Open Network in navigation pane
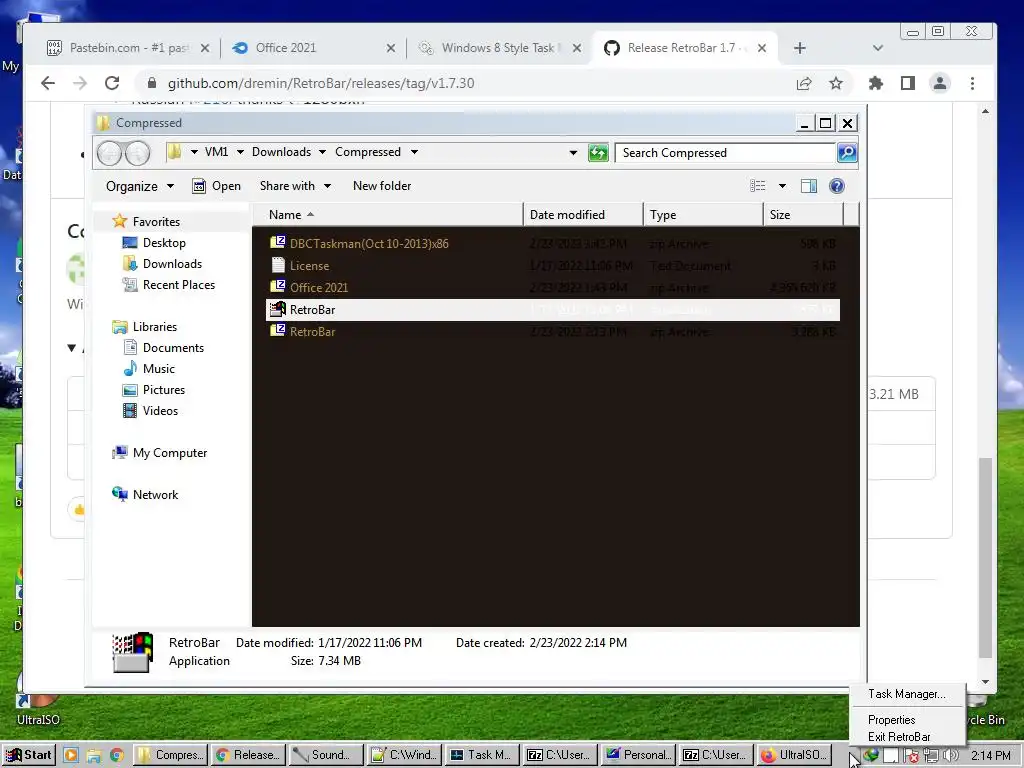This screenshot has height=768, width=1024. tap(155, 494)
